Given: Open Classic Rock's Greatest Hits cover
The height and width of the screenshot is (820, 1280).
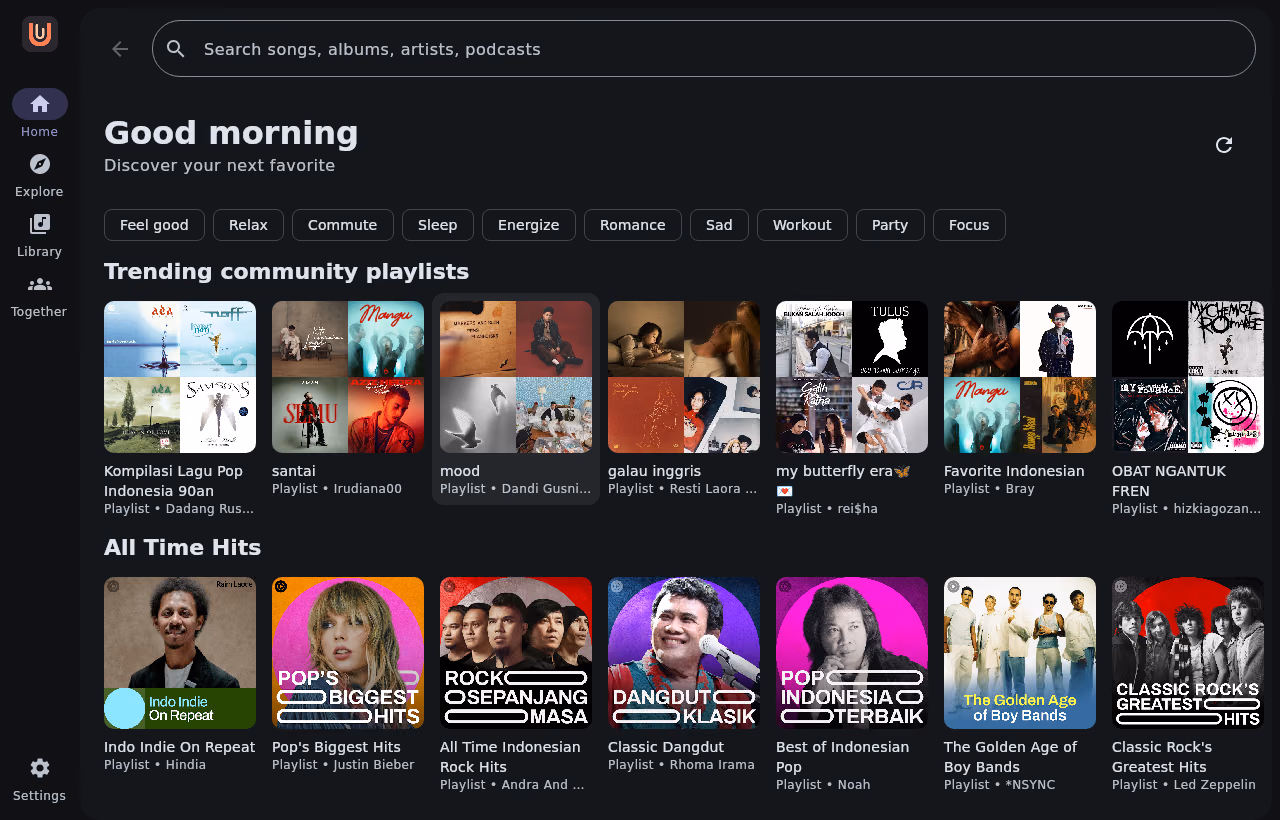Looking at the screenshot, I should click(1188, 653).
